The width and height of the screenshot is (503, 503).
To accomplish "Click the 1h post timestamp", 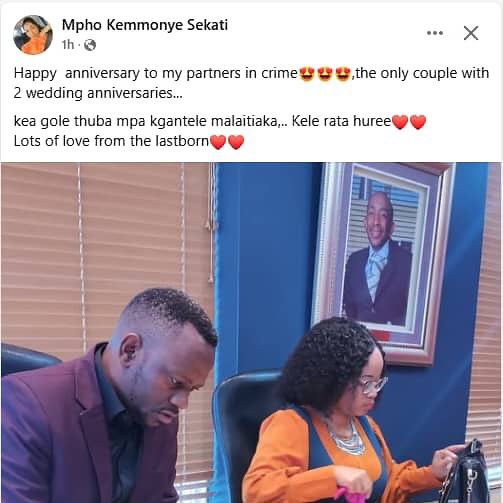I will click(x=68, y=44).
